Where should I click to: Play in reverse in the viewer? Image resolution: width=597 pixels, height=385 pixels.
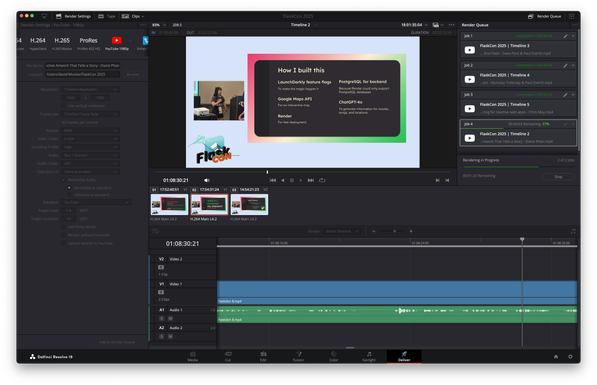coord(283,180)
